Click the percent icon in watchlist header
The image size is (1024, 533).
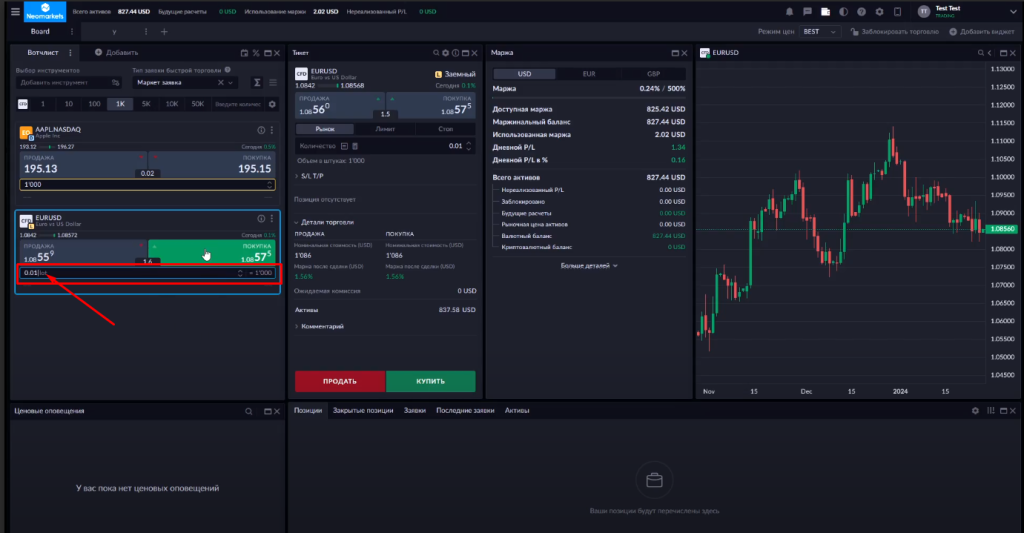(256, 53)
